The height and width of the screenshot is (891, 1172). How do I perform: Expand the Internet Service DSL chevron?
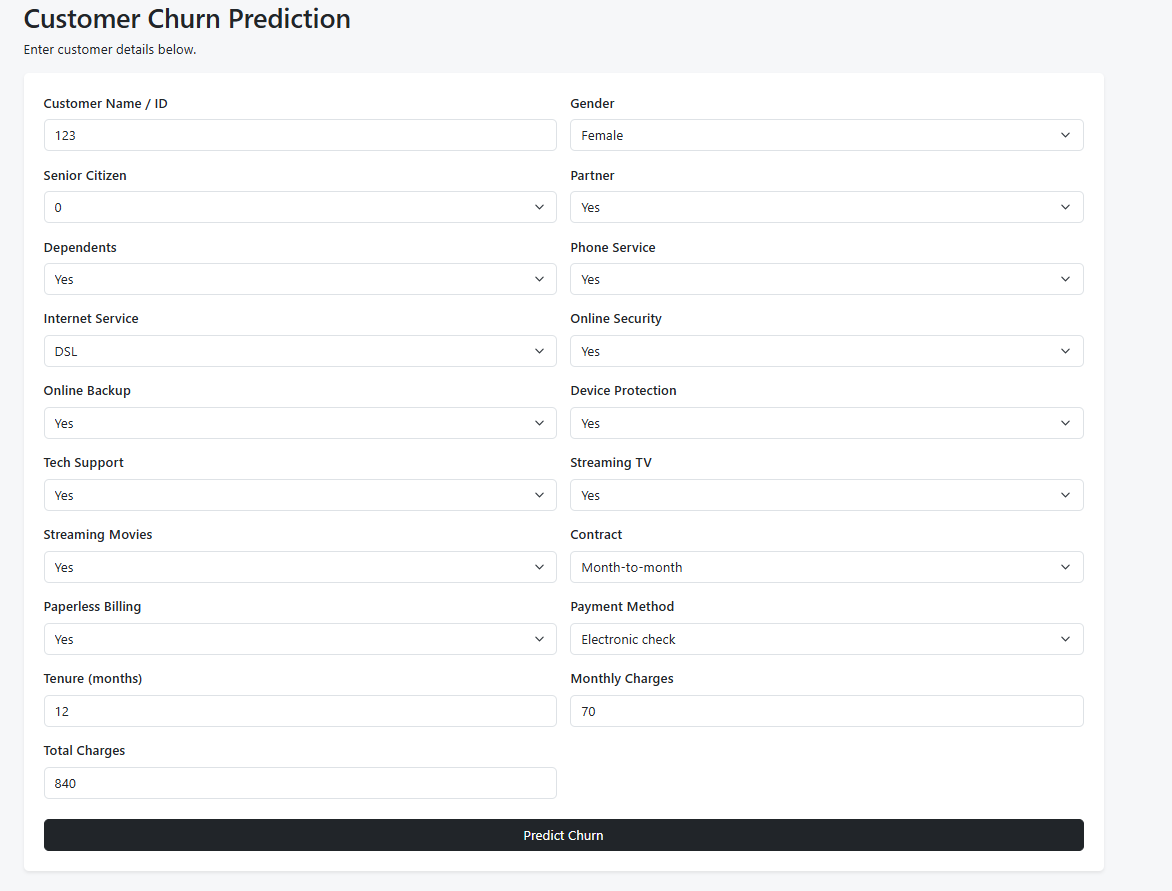539,351
